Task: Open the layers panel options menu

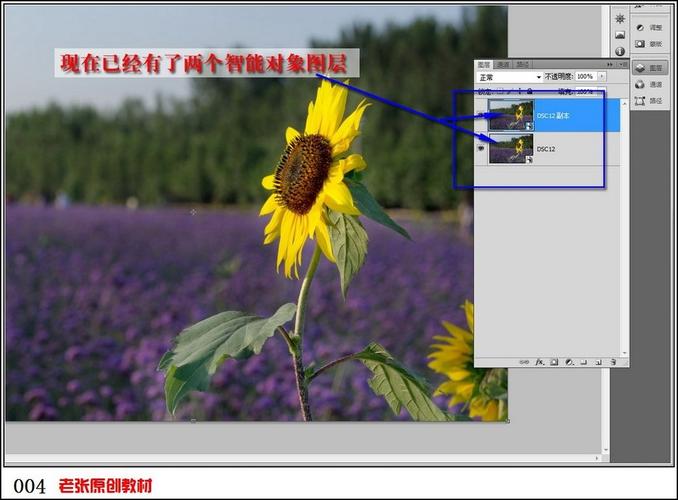Action: click(623, 64)
